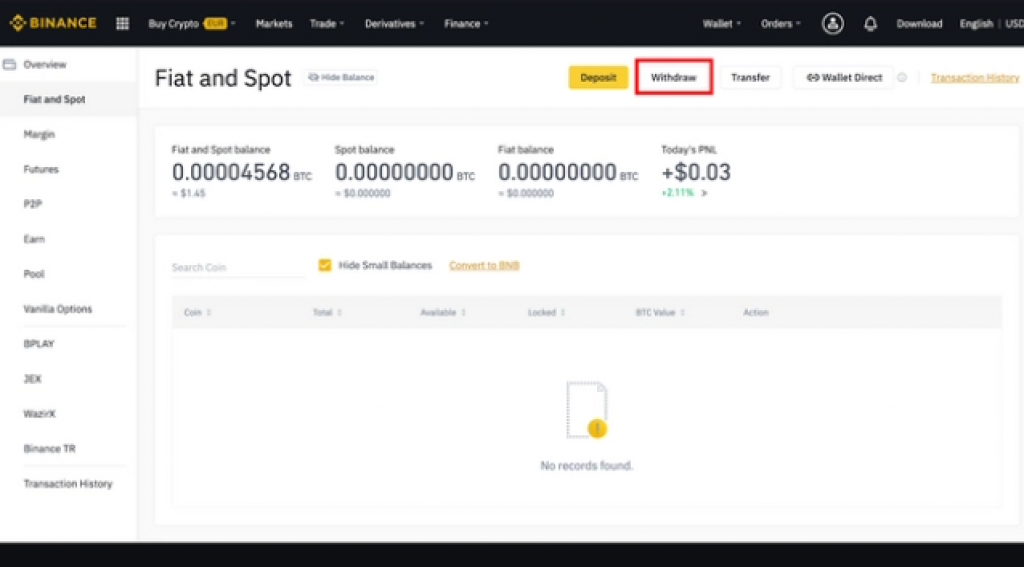This screenshot has height=567, width=1024.
Task: Click the +$0.03 Today's PNL value
Action: [696, 172]
